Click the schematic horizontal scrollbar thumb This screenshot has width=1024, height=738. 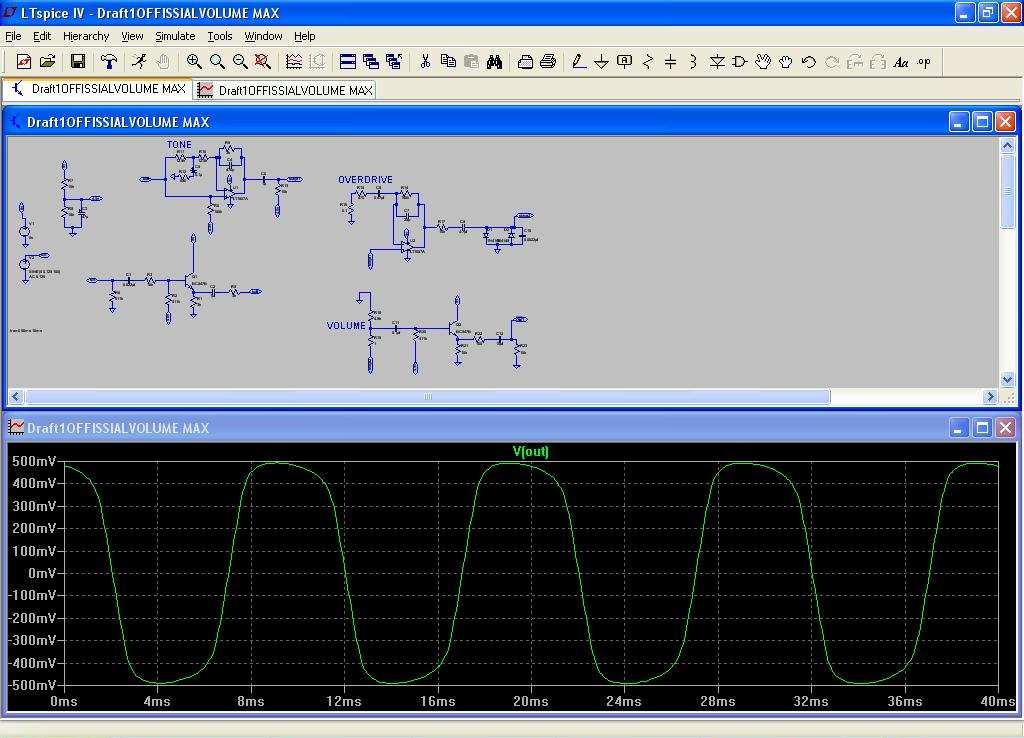(428, 396)
